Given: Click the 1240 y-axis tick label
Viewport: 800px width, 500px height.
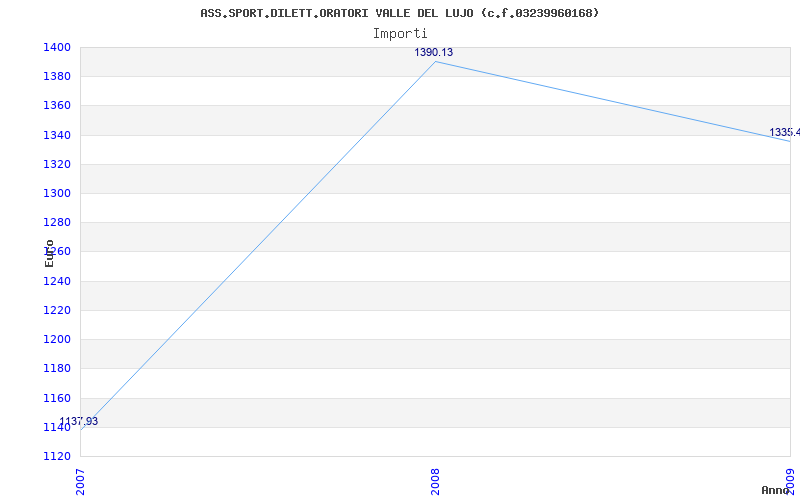Looking at the screenshot, I should click(x=56, y=281).
